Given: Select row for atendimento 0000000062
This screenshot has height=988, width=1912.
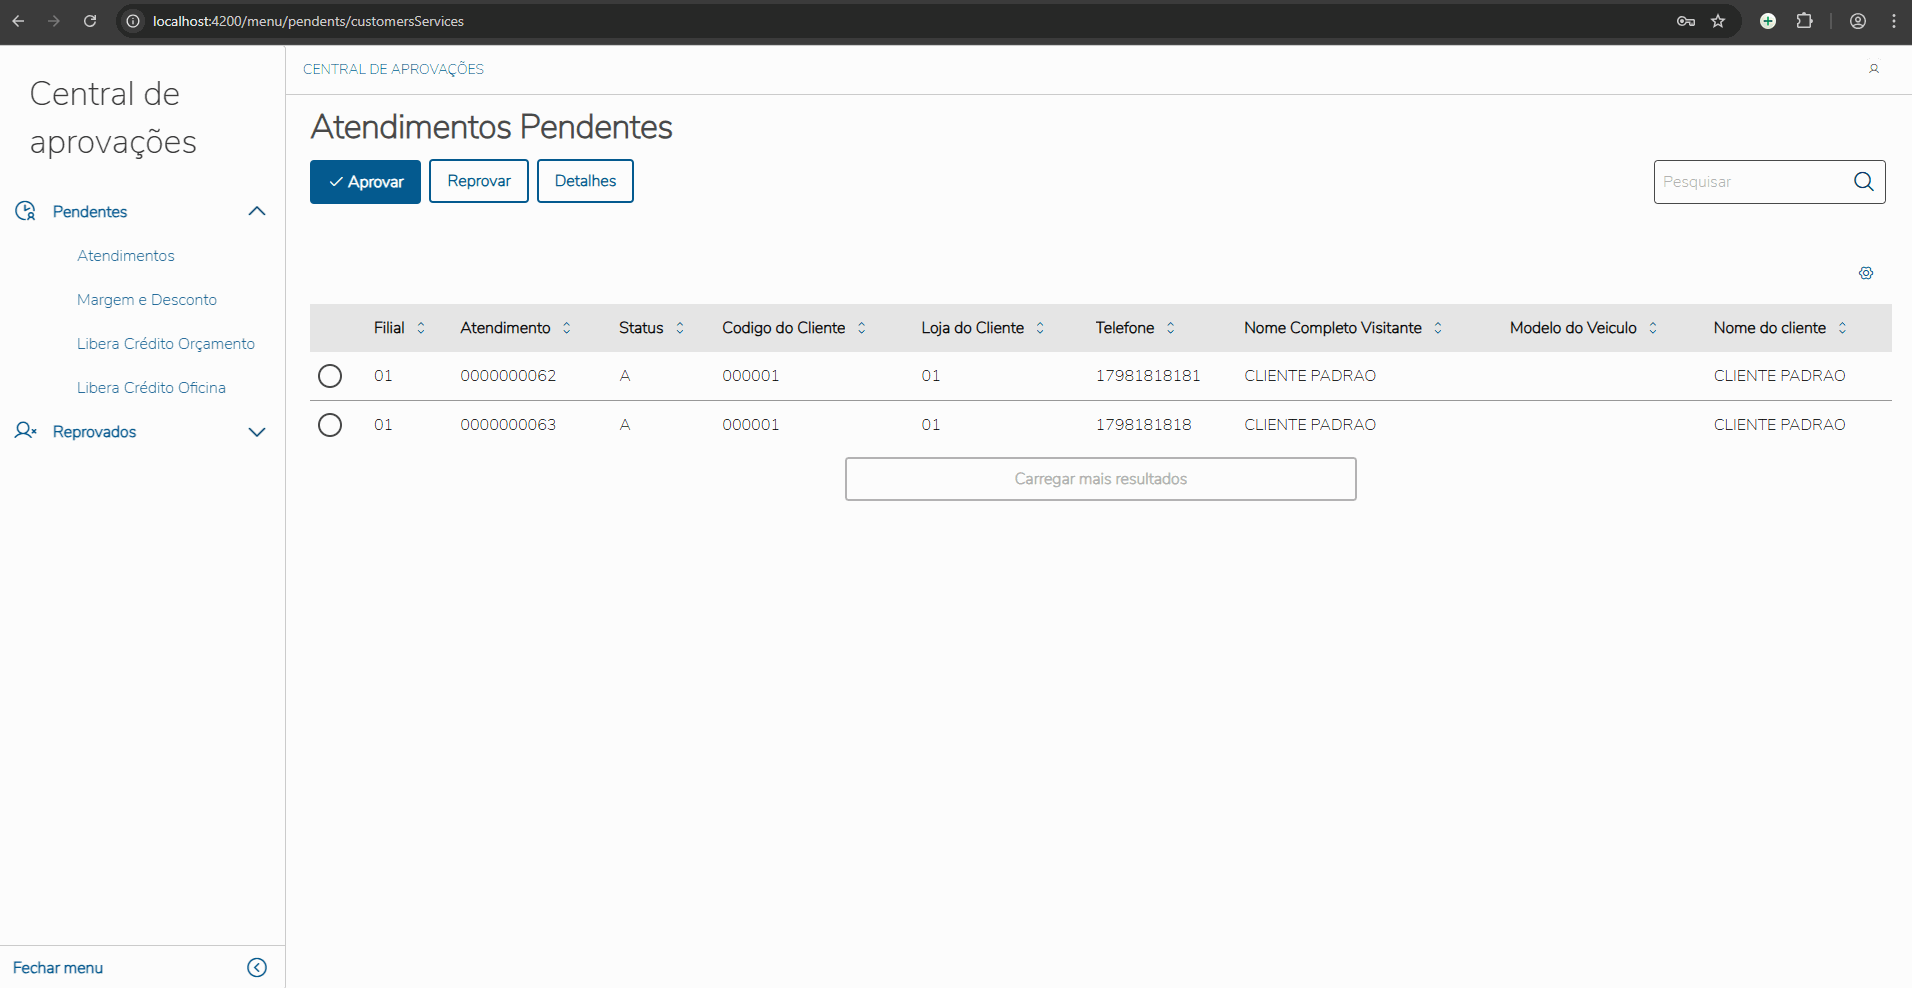Looking at the screenshot, I should pos(330,376).
